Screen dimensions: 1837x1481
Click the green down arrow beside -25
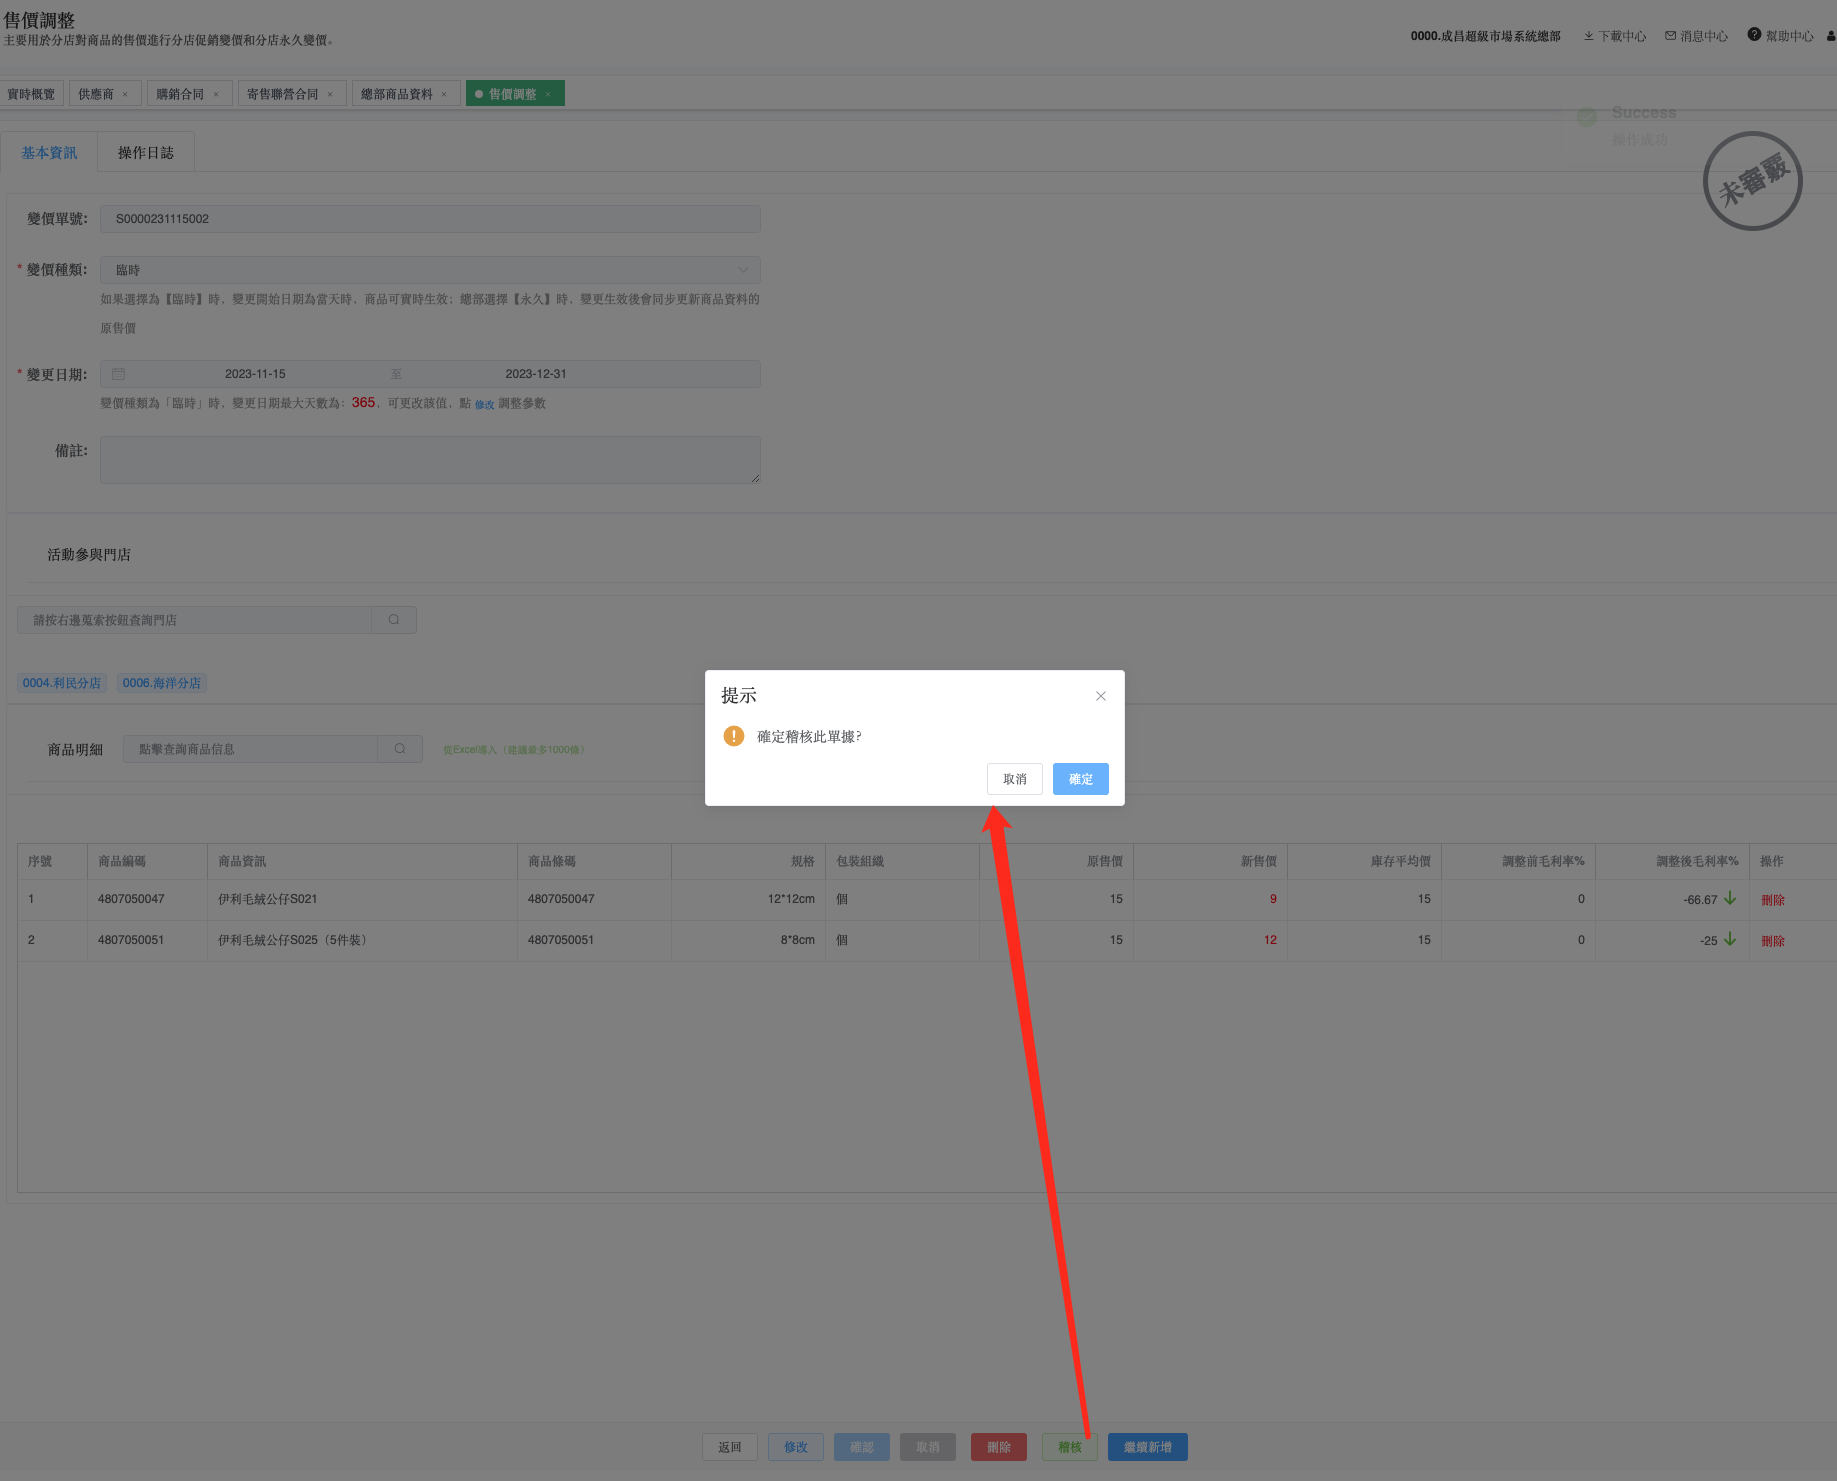click(1730, 939)
